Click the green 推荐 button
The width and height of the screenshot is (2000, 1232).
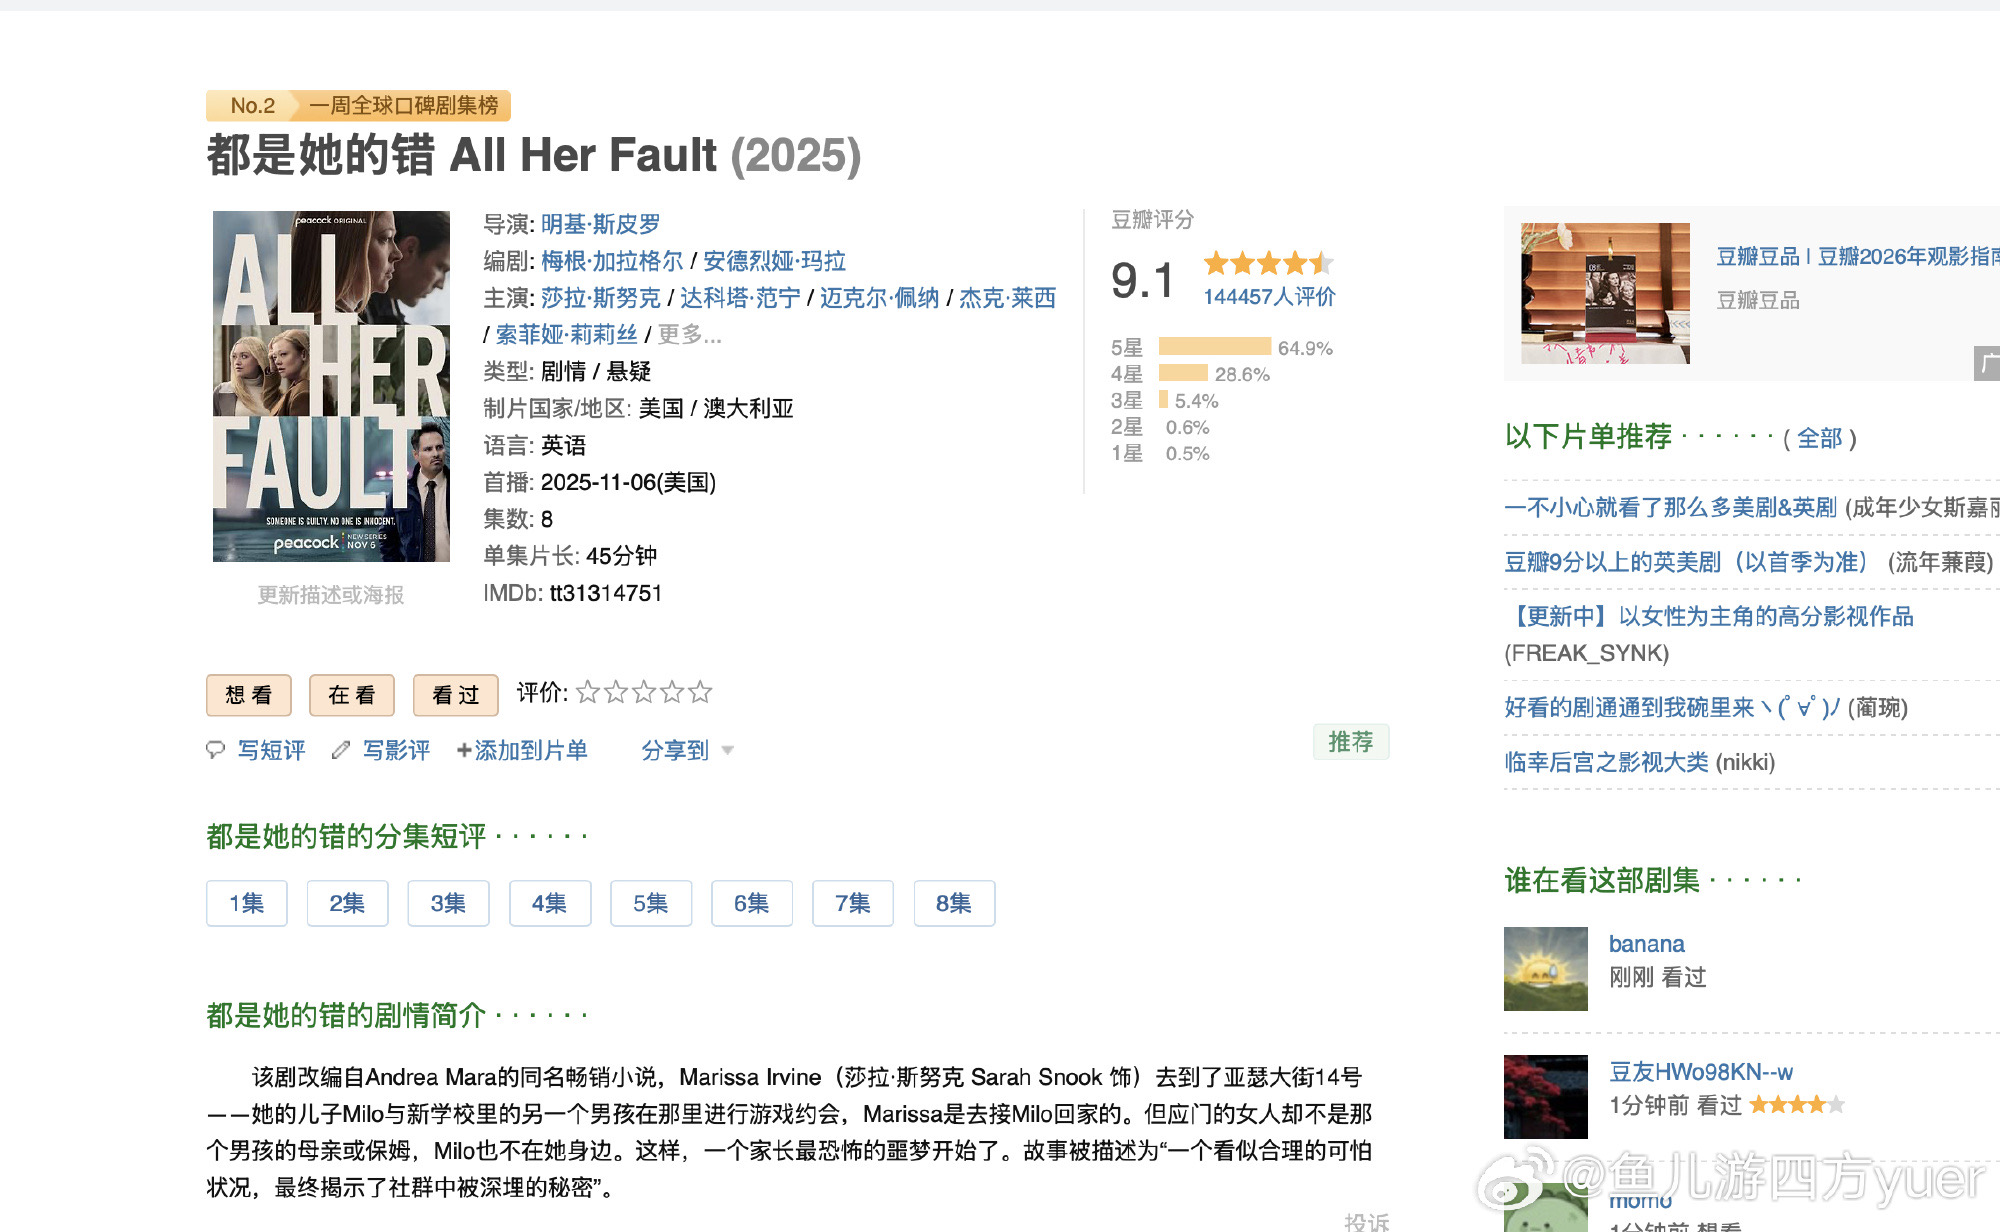pos(1350,742)
